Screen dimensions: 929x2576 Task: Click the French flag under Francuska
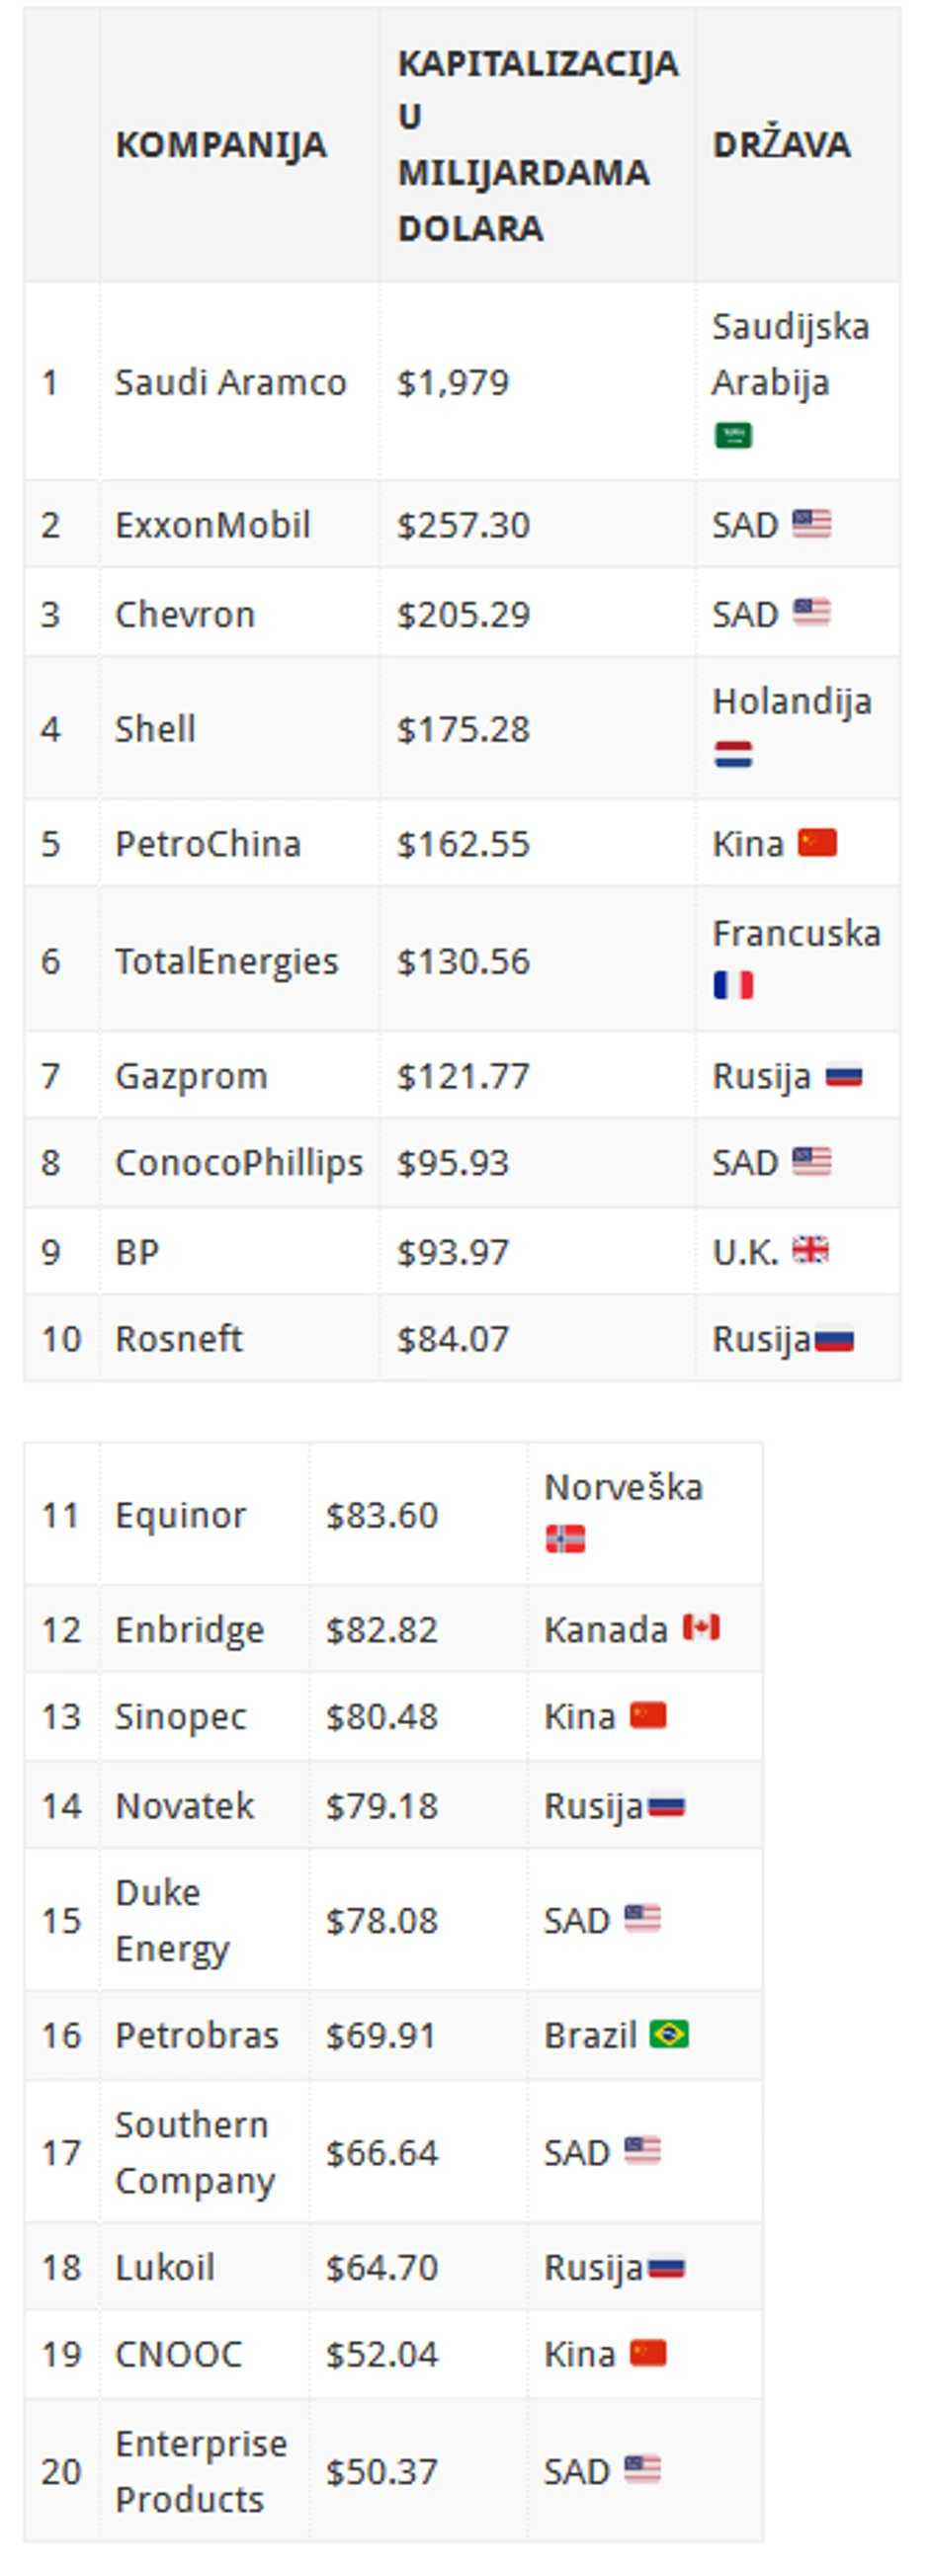[x=733, y=986]
